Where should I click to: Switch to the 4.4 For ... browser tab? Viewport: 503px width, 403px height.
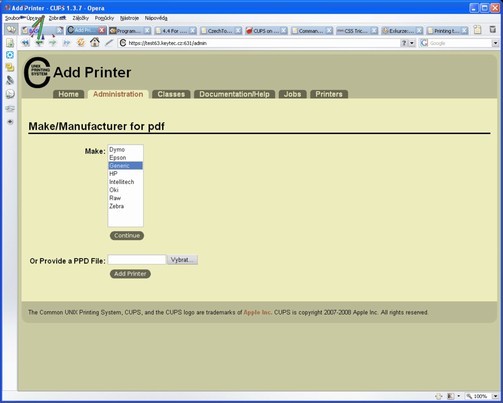click(175, 31)
